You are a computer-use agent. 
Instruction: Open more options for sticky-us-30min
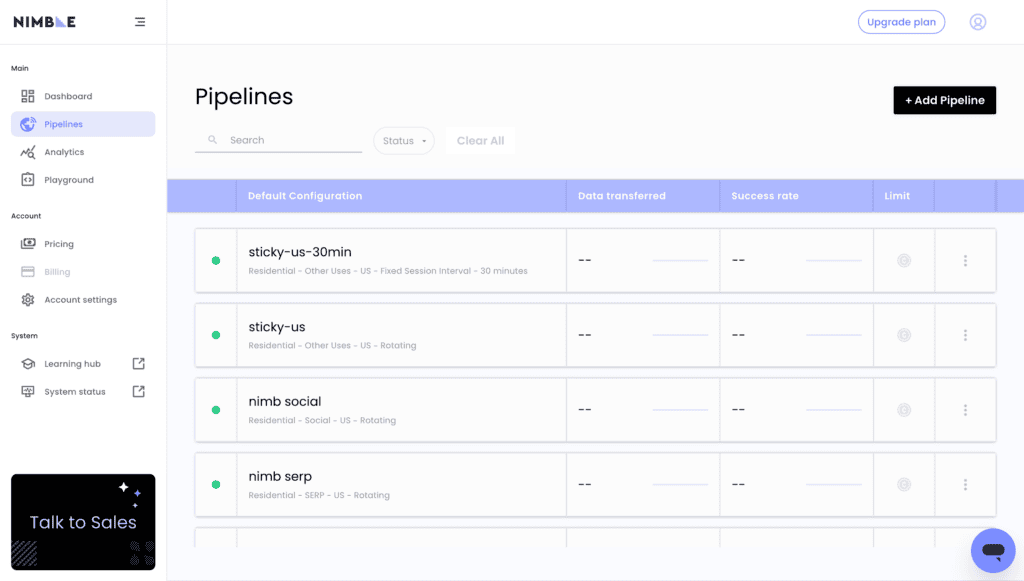click(x=965, y=260)
